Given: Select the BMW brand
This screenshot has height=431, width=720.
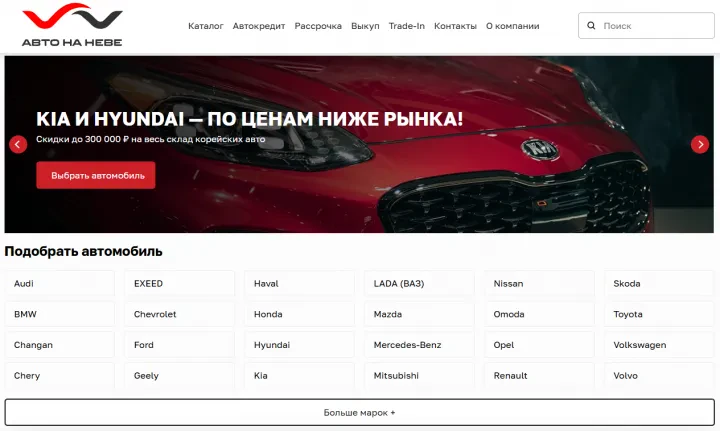Looking at the screenshot, I should click(x=60, y=314).
